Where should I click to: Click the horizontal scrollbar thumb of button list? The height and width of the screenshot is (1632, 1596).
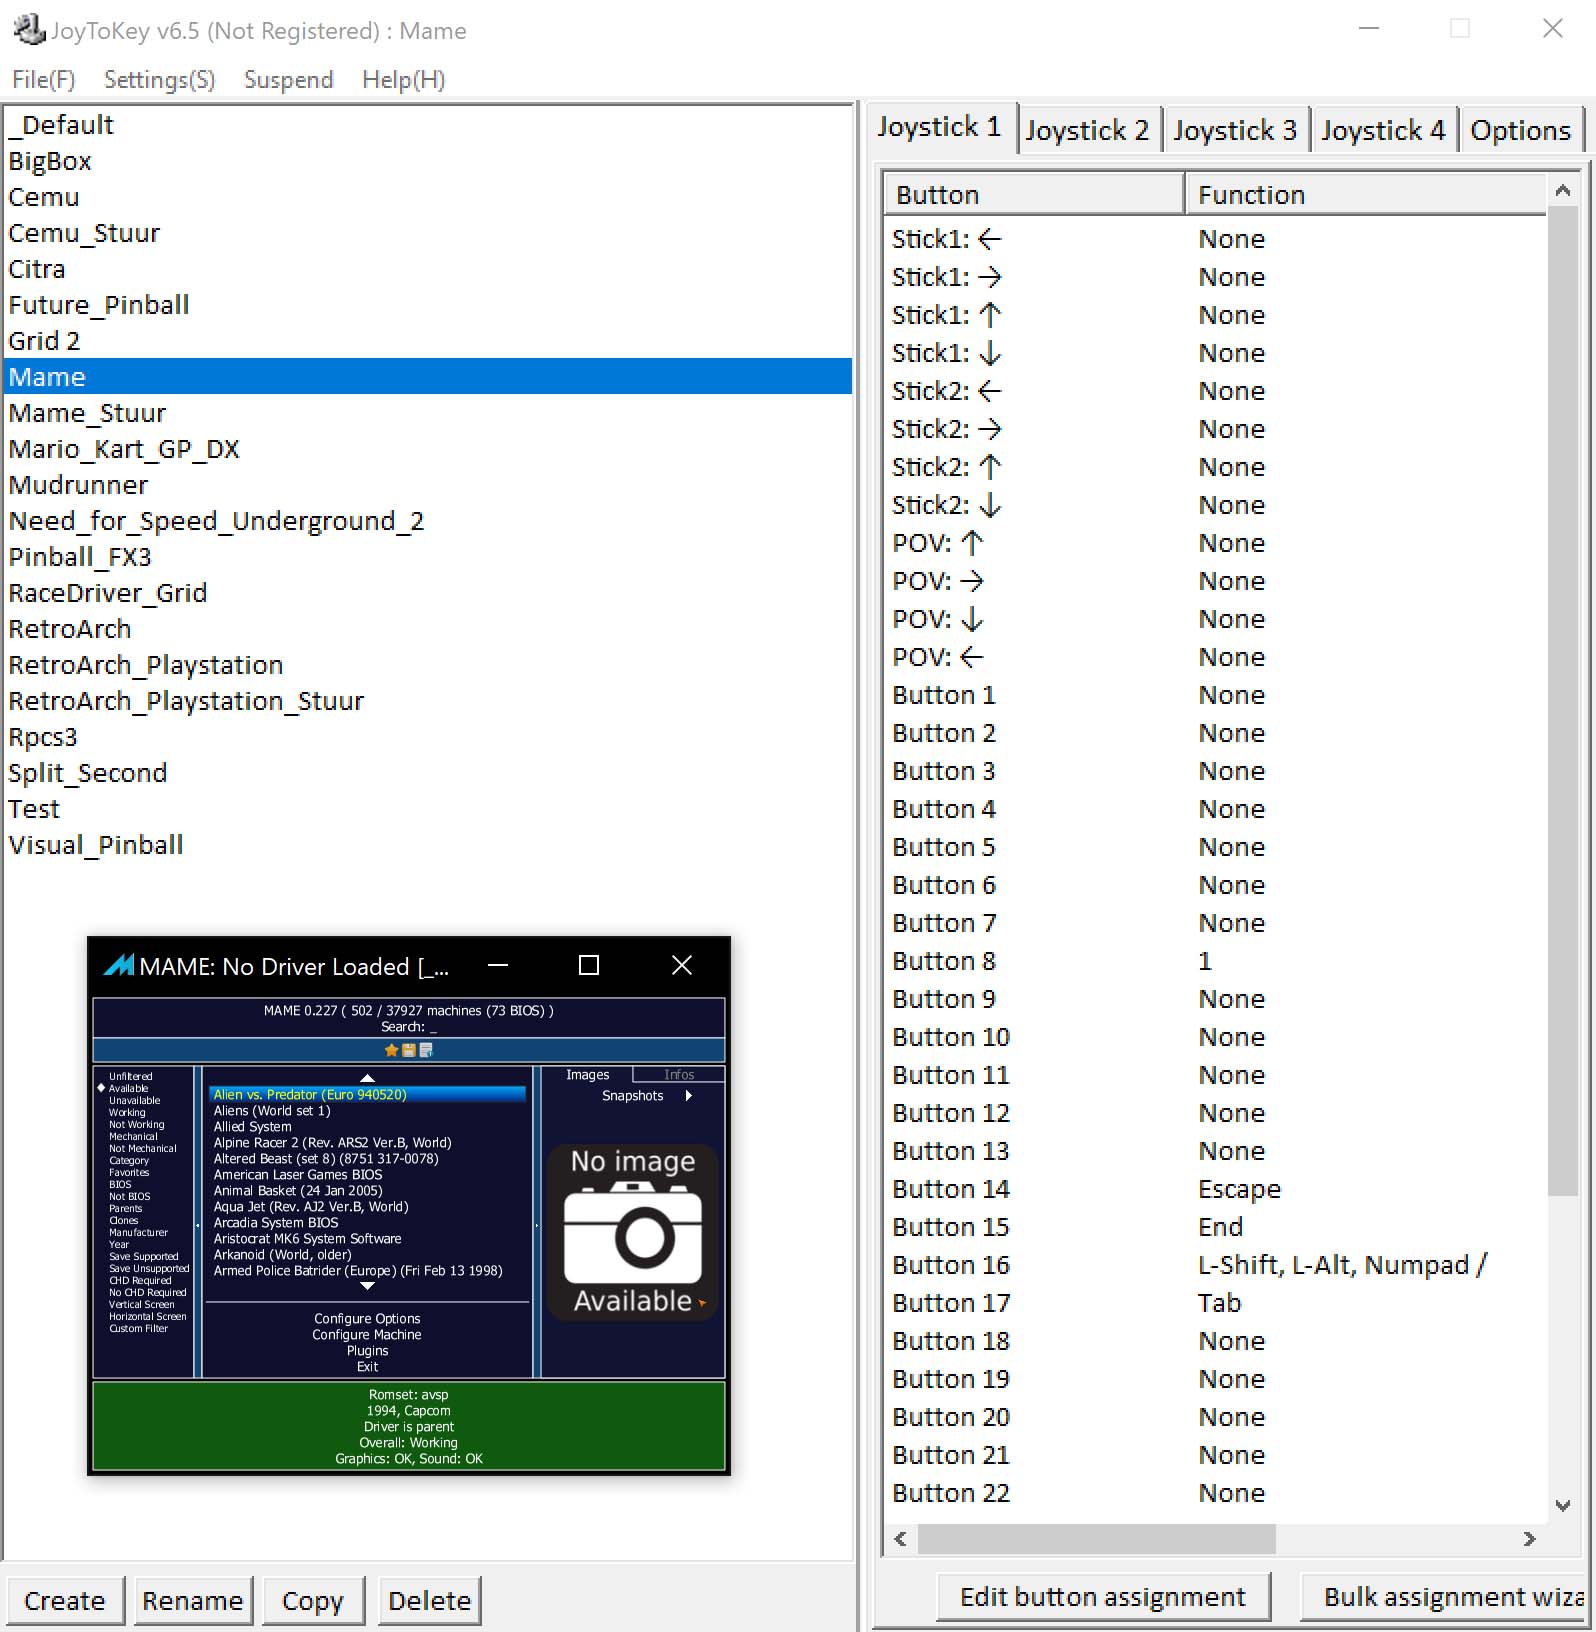[x=1096, y=1539]
